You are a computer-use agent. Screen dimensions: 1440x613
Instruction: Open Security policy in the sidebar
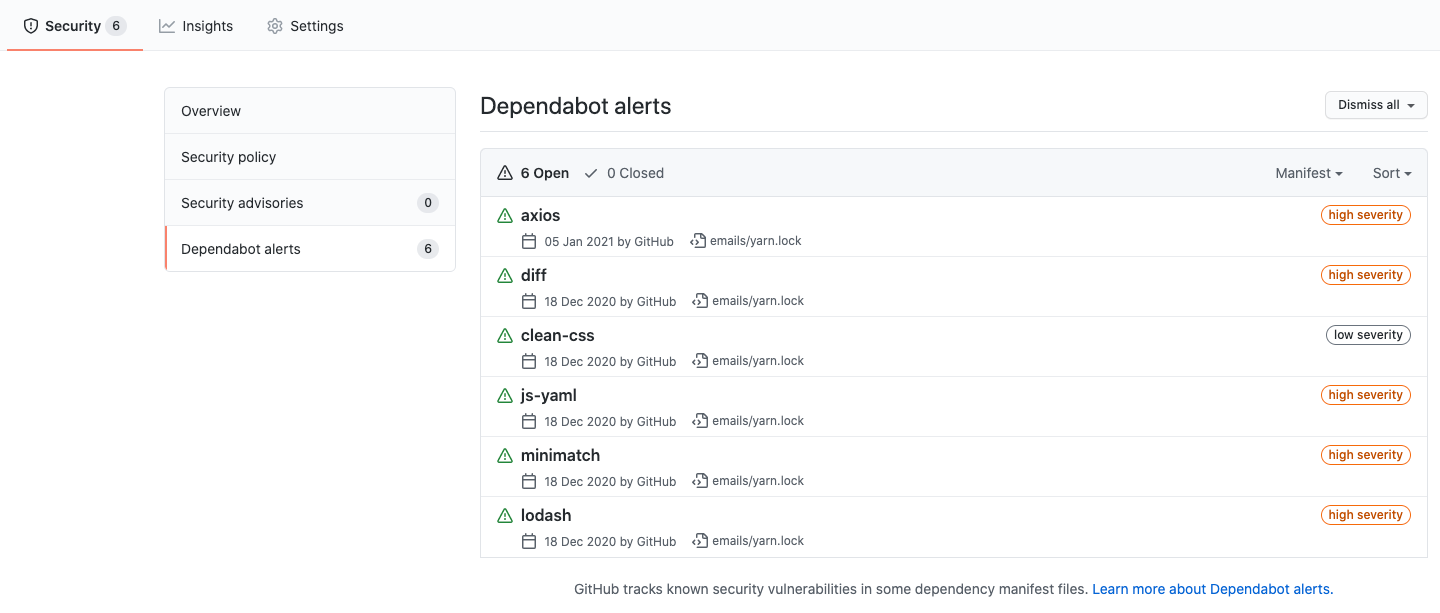pos(310,157)
